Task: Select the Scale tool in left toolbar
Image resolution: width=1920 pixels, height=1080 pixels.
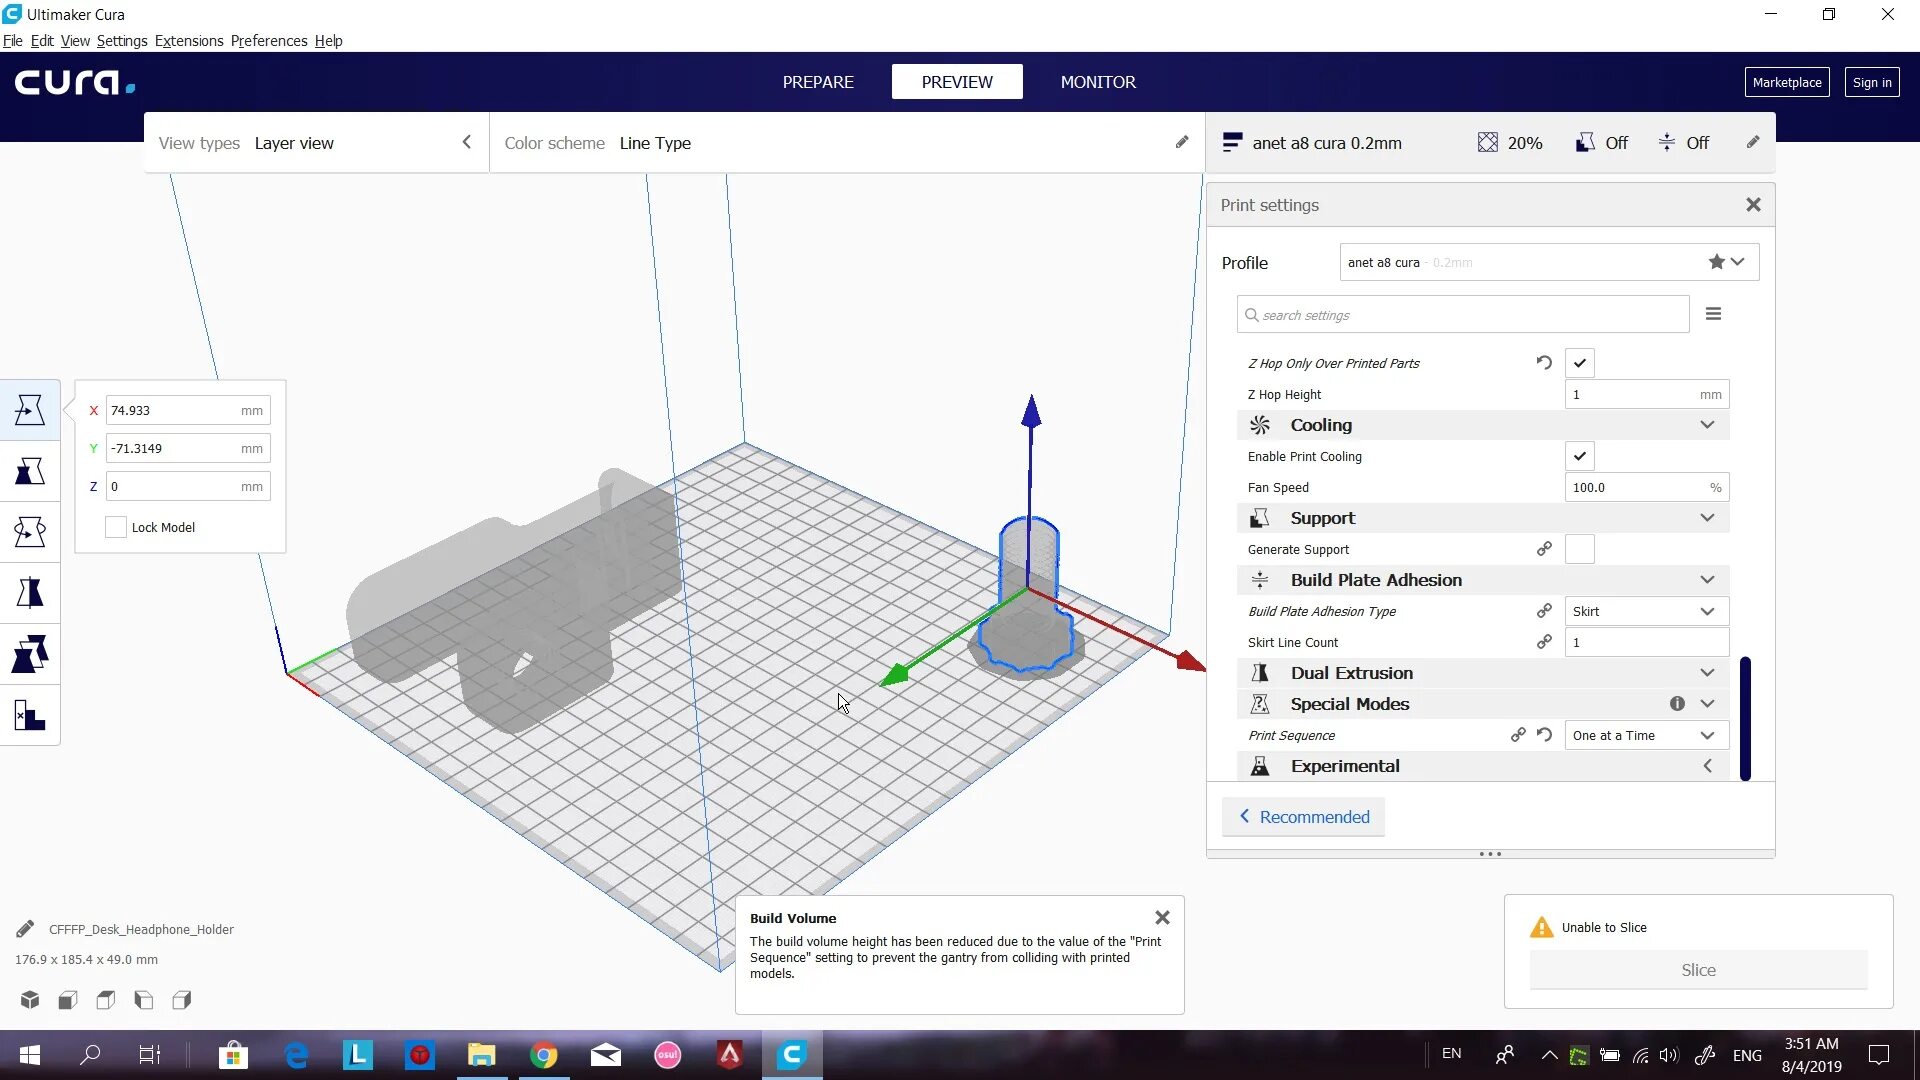Action: [x=30, y=471]
